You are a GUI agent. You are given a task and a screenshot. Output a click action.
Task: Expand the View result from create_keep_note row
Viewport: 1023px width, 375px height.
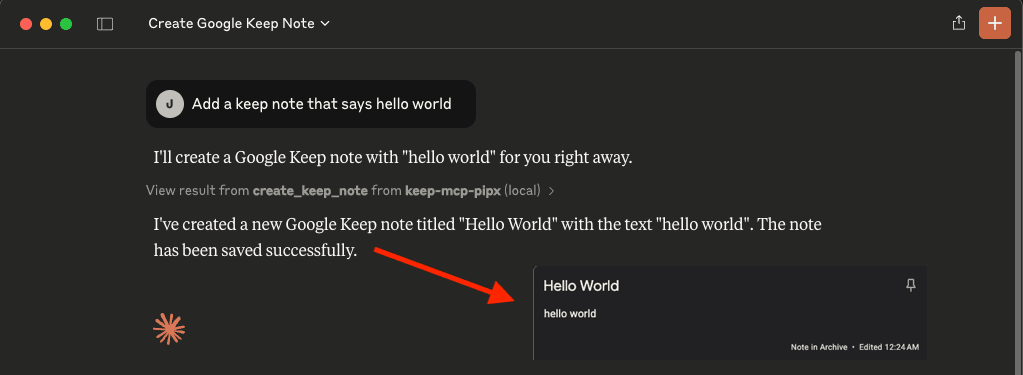(x=350, y=191)
